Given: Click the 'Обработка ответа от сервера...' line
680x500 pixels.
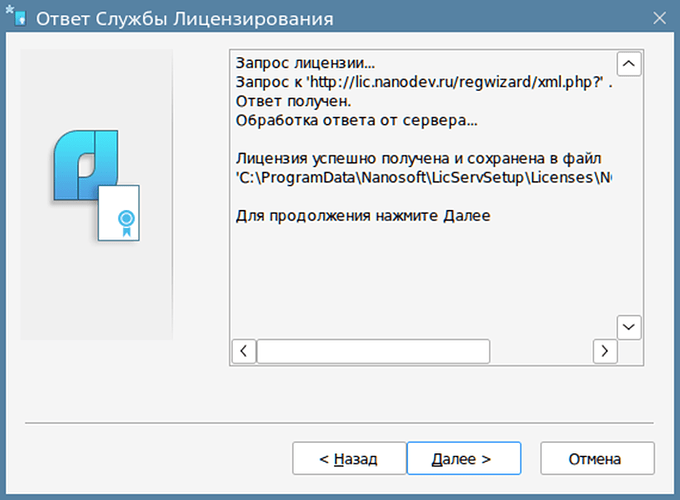Looking at the screenshot, I should 356,121.
